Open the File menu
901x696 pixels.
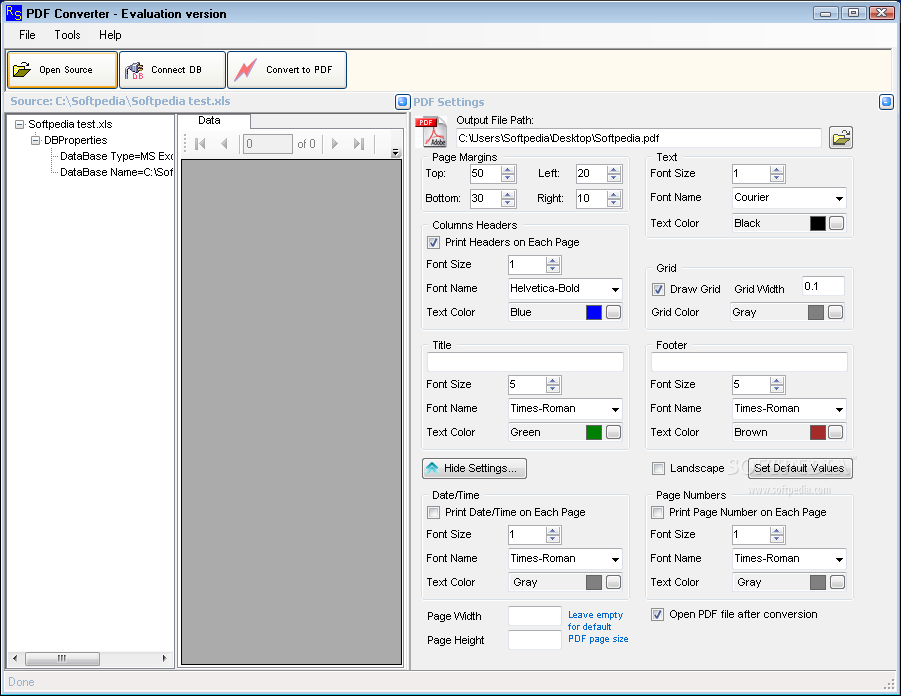[x=27, y=35]
